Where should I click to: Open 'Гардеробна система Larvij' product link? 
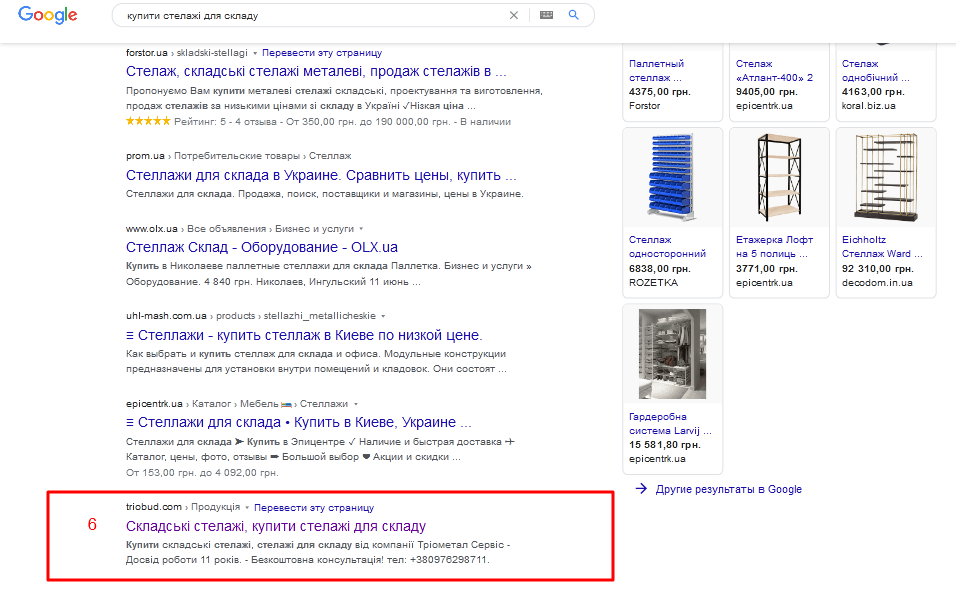[x=670, y=423]
